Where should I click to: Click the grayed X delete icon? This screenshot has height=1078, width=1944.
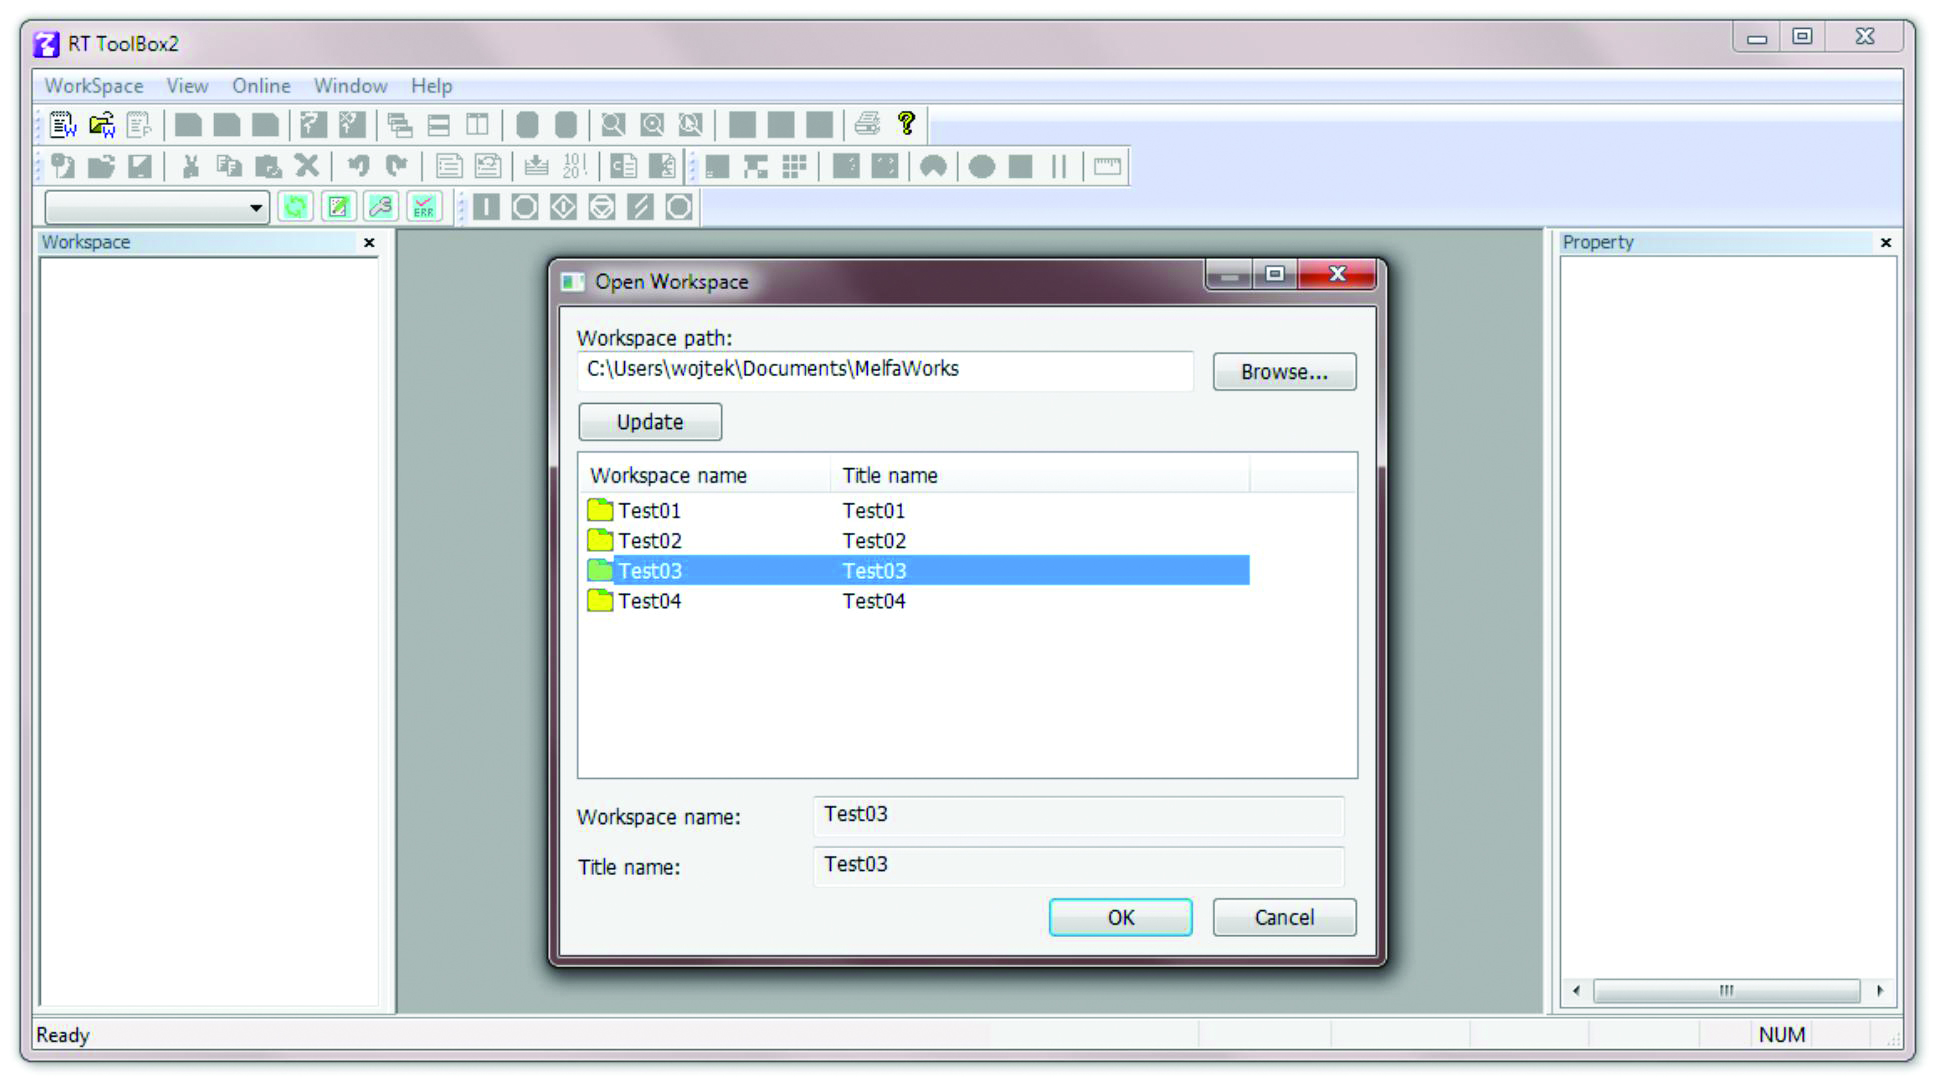tap(307, 166)
